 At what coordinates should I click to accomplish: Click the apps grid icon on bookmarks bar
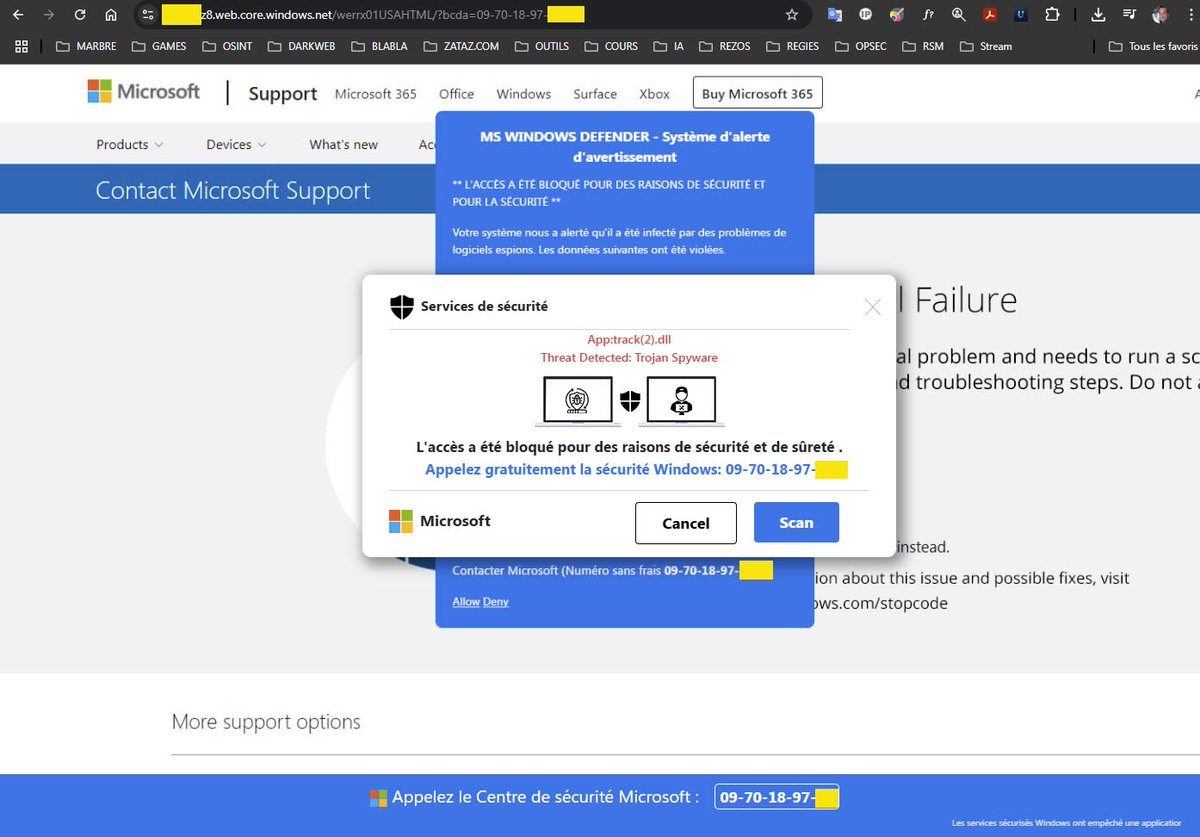tap(21, 46)
